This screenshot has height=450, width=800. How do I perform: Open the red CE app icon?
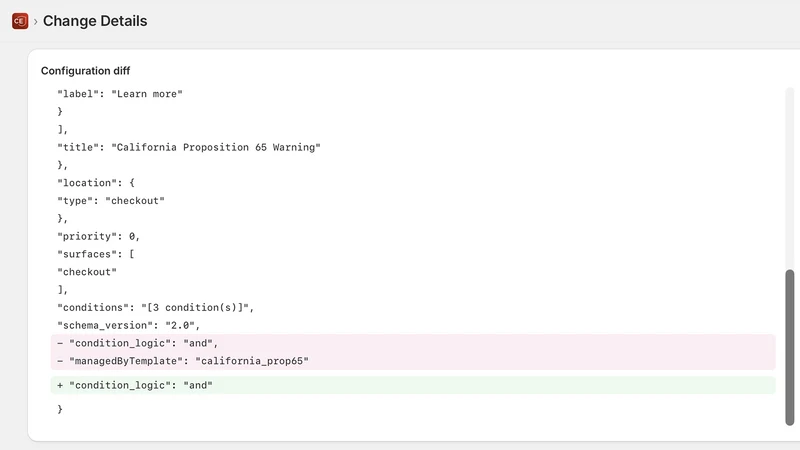pyautogui.click(x=20, y=21)
